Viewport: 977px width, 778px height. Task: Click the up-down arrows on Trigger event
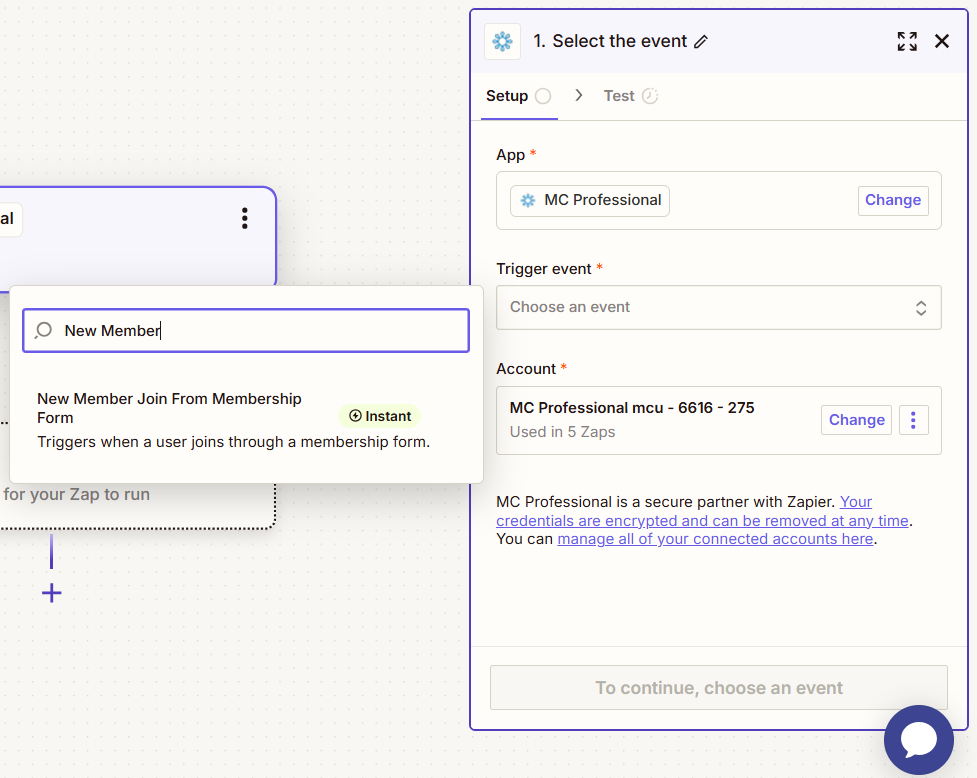pos(921,308)
